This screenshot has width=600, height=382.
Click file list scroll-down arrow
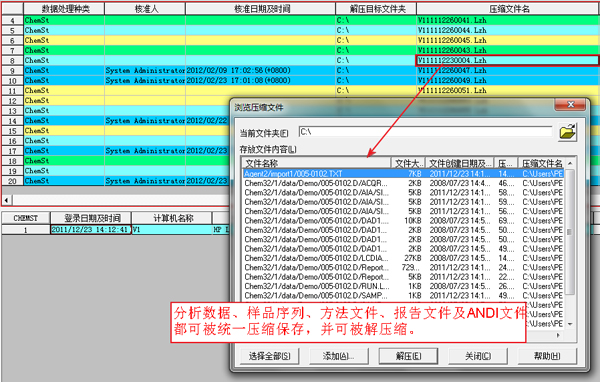coord(570,324)
